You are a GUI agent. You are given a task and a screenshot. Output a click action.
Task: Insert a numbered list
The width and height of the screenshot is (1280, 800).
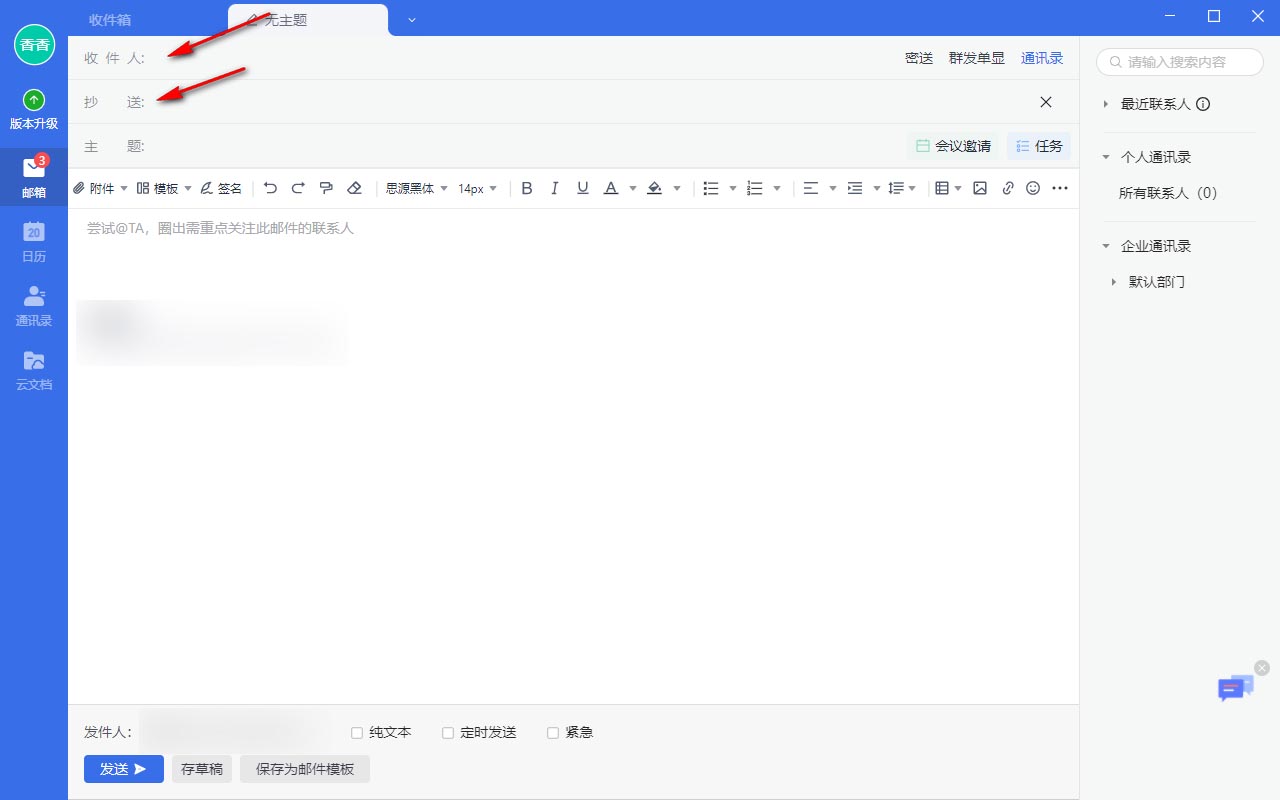(x=755, y=188)
